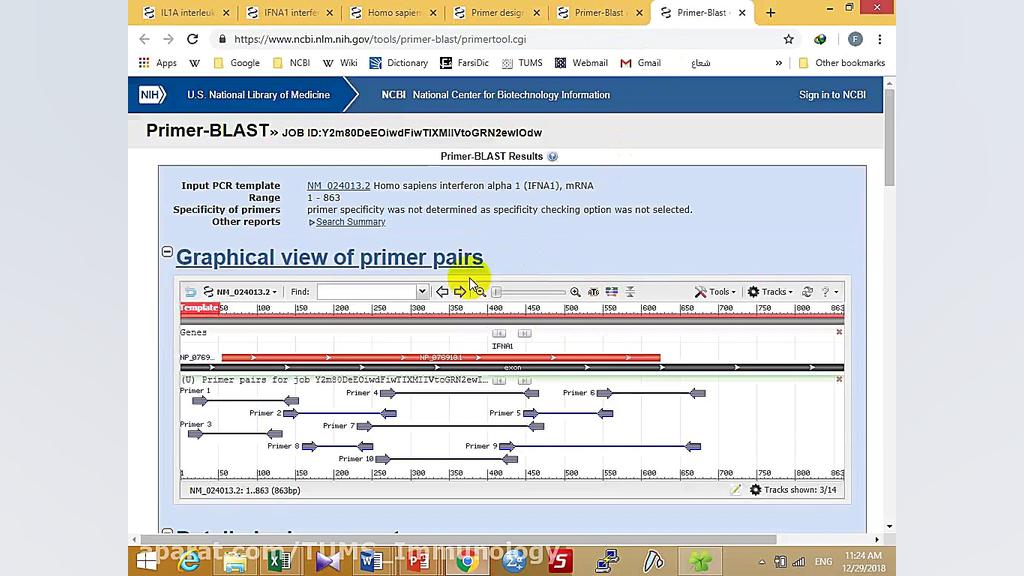Bookmark this page with the star icon
The width and height of the screenshot is (1024, 576).
coord(789,39)
